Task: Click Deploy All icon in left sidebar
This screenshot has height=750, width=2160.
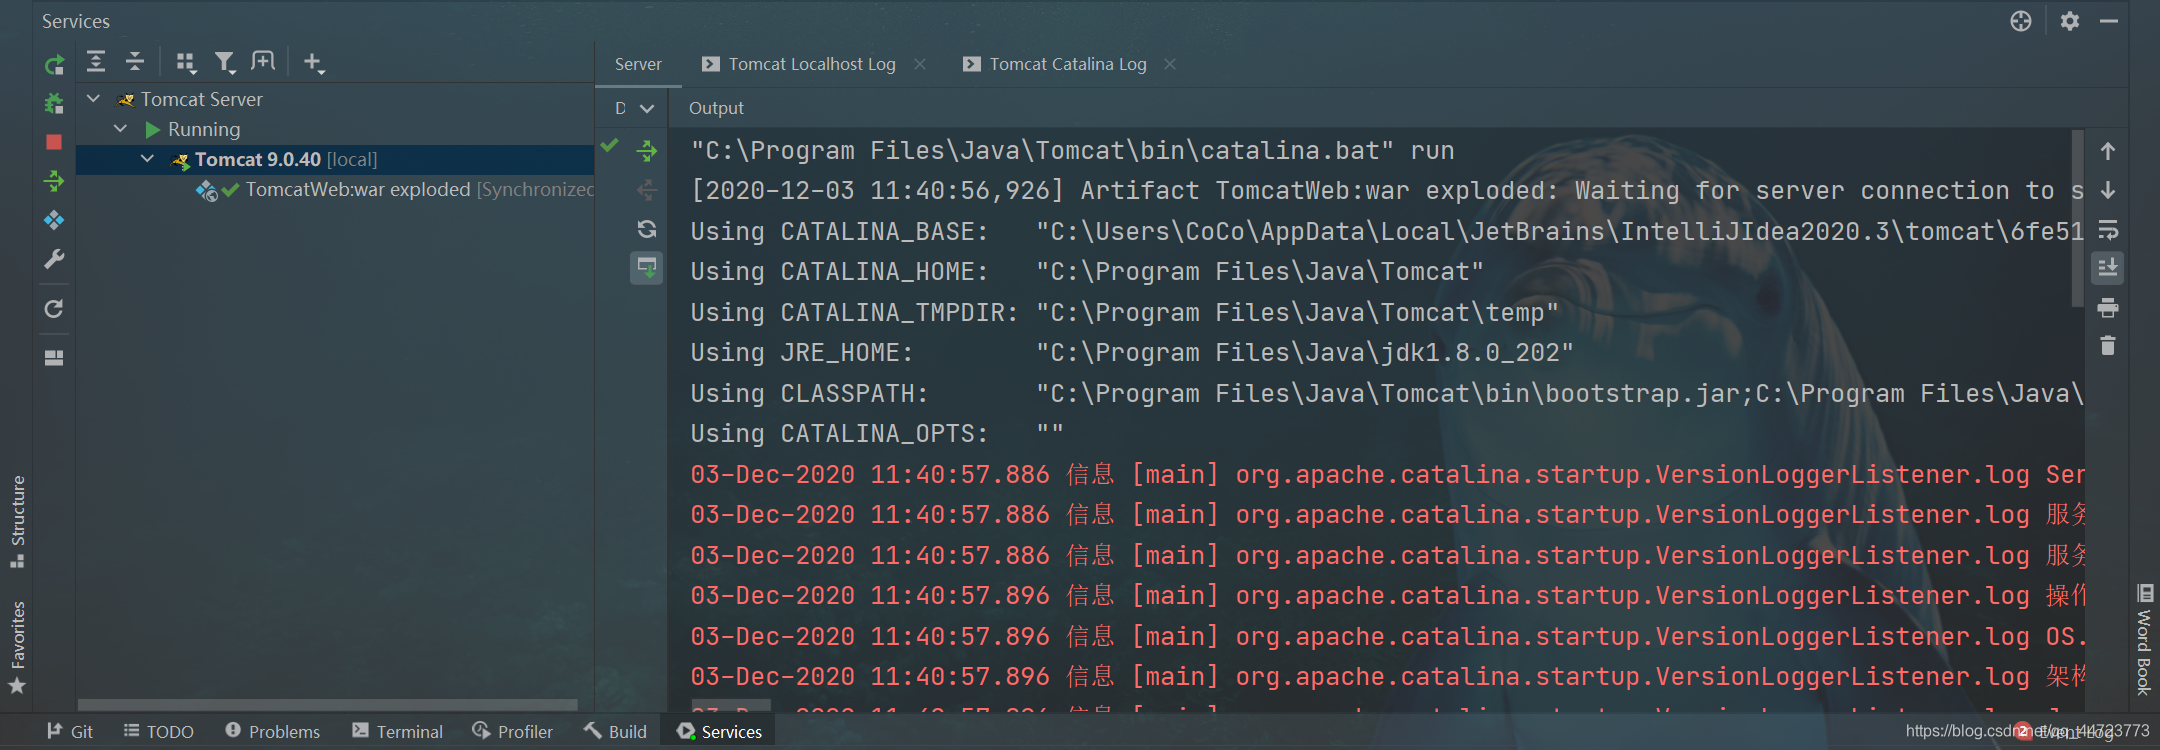Action: click(x=54, y=181)
